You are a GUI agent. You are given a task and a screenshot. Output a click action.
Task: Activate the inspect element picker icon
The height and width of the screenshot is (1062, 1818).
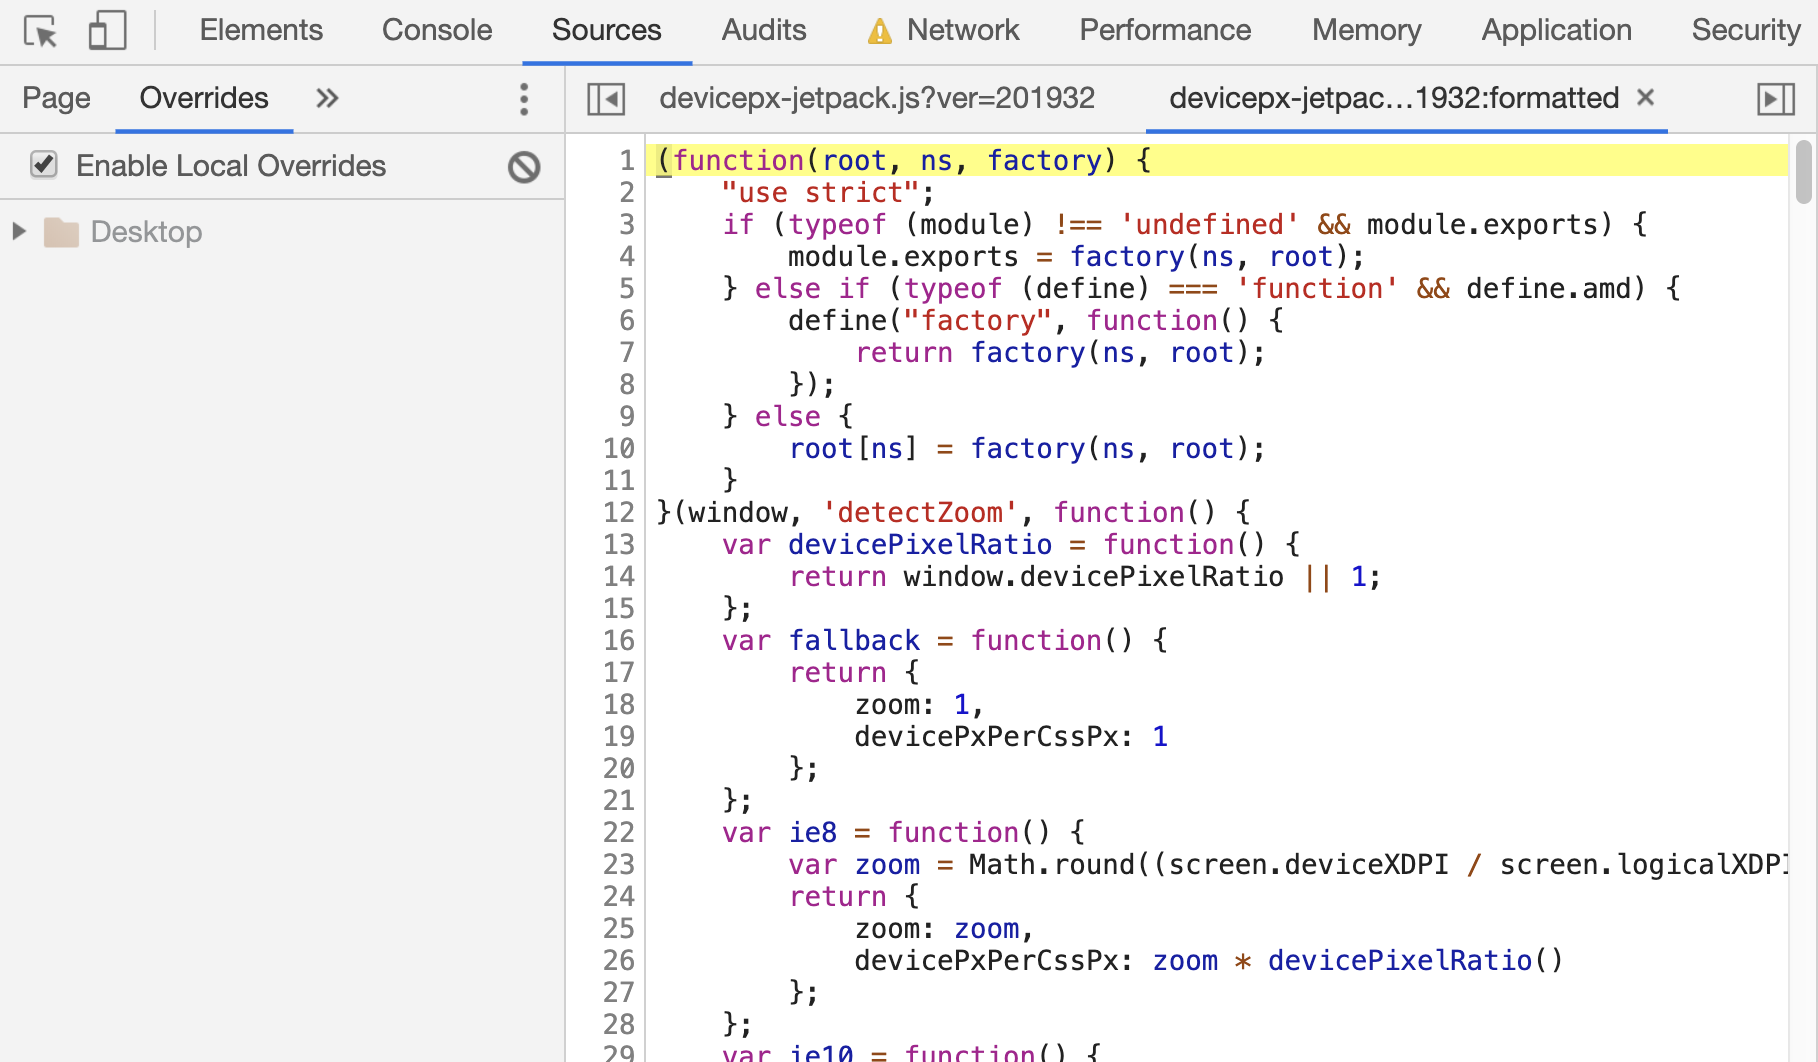tap(41, 31)
